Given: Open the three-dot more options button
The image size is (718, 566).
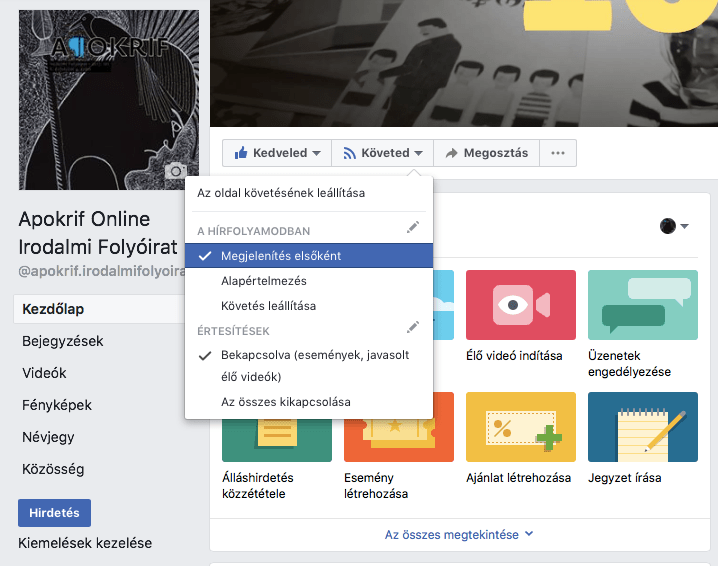Looking at the screenshot, I should click(x=558, y=153).
